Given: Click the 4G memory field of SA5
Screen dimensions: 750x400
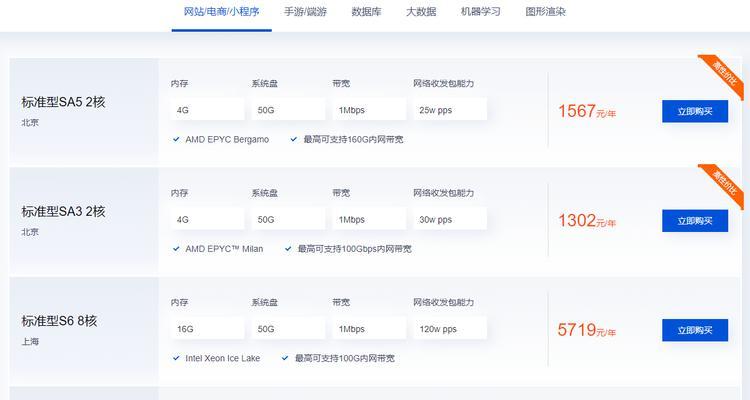Looking at the screenshot, I should point(208,110).
